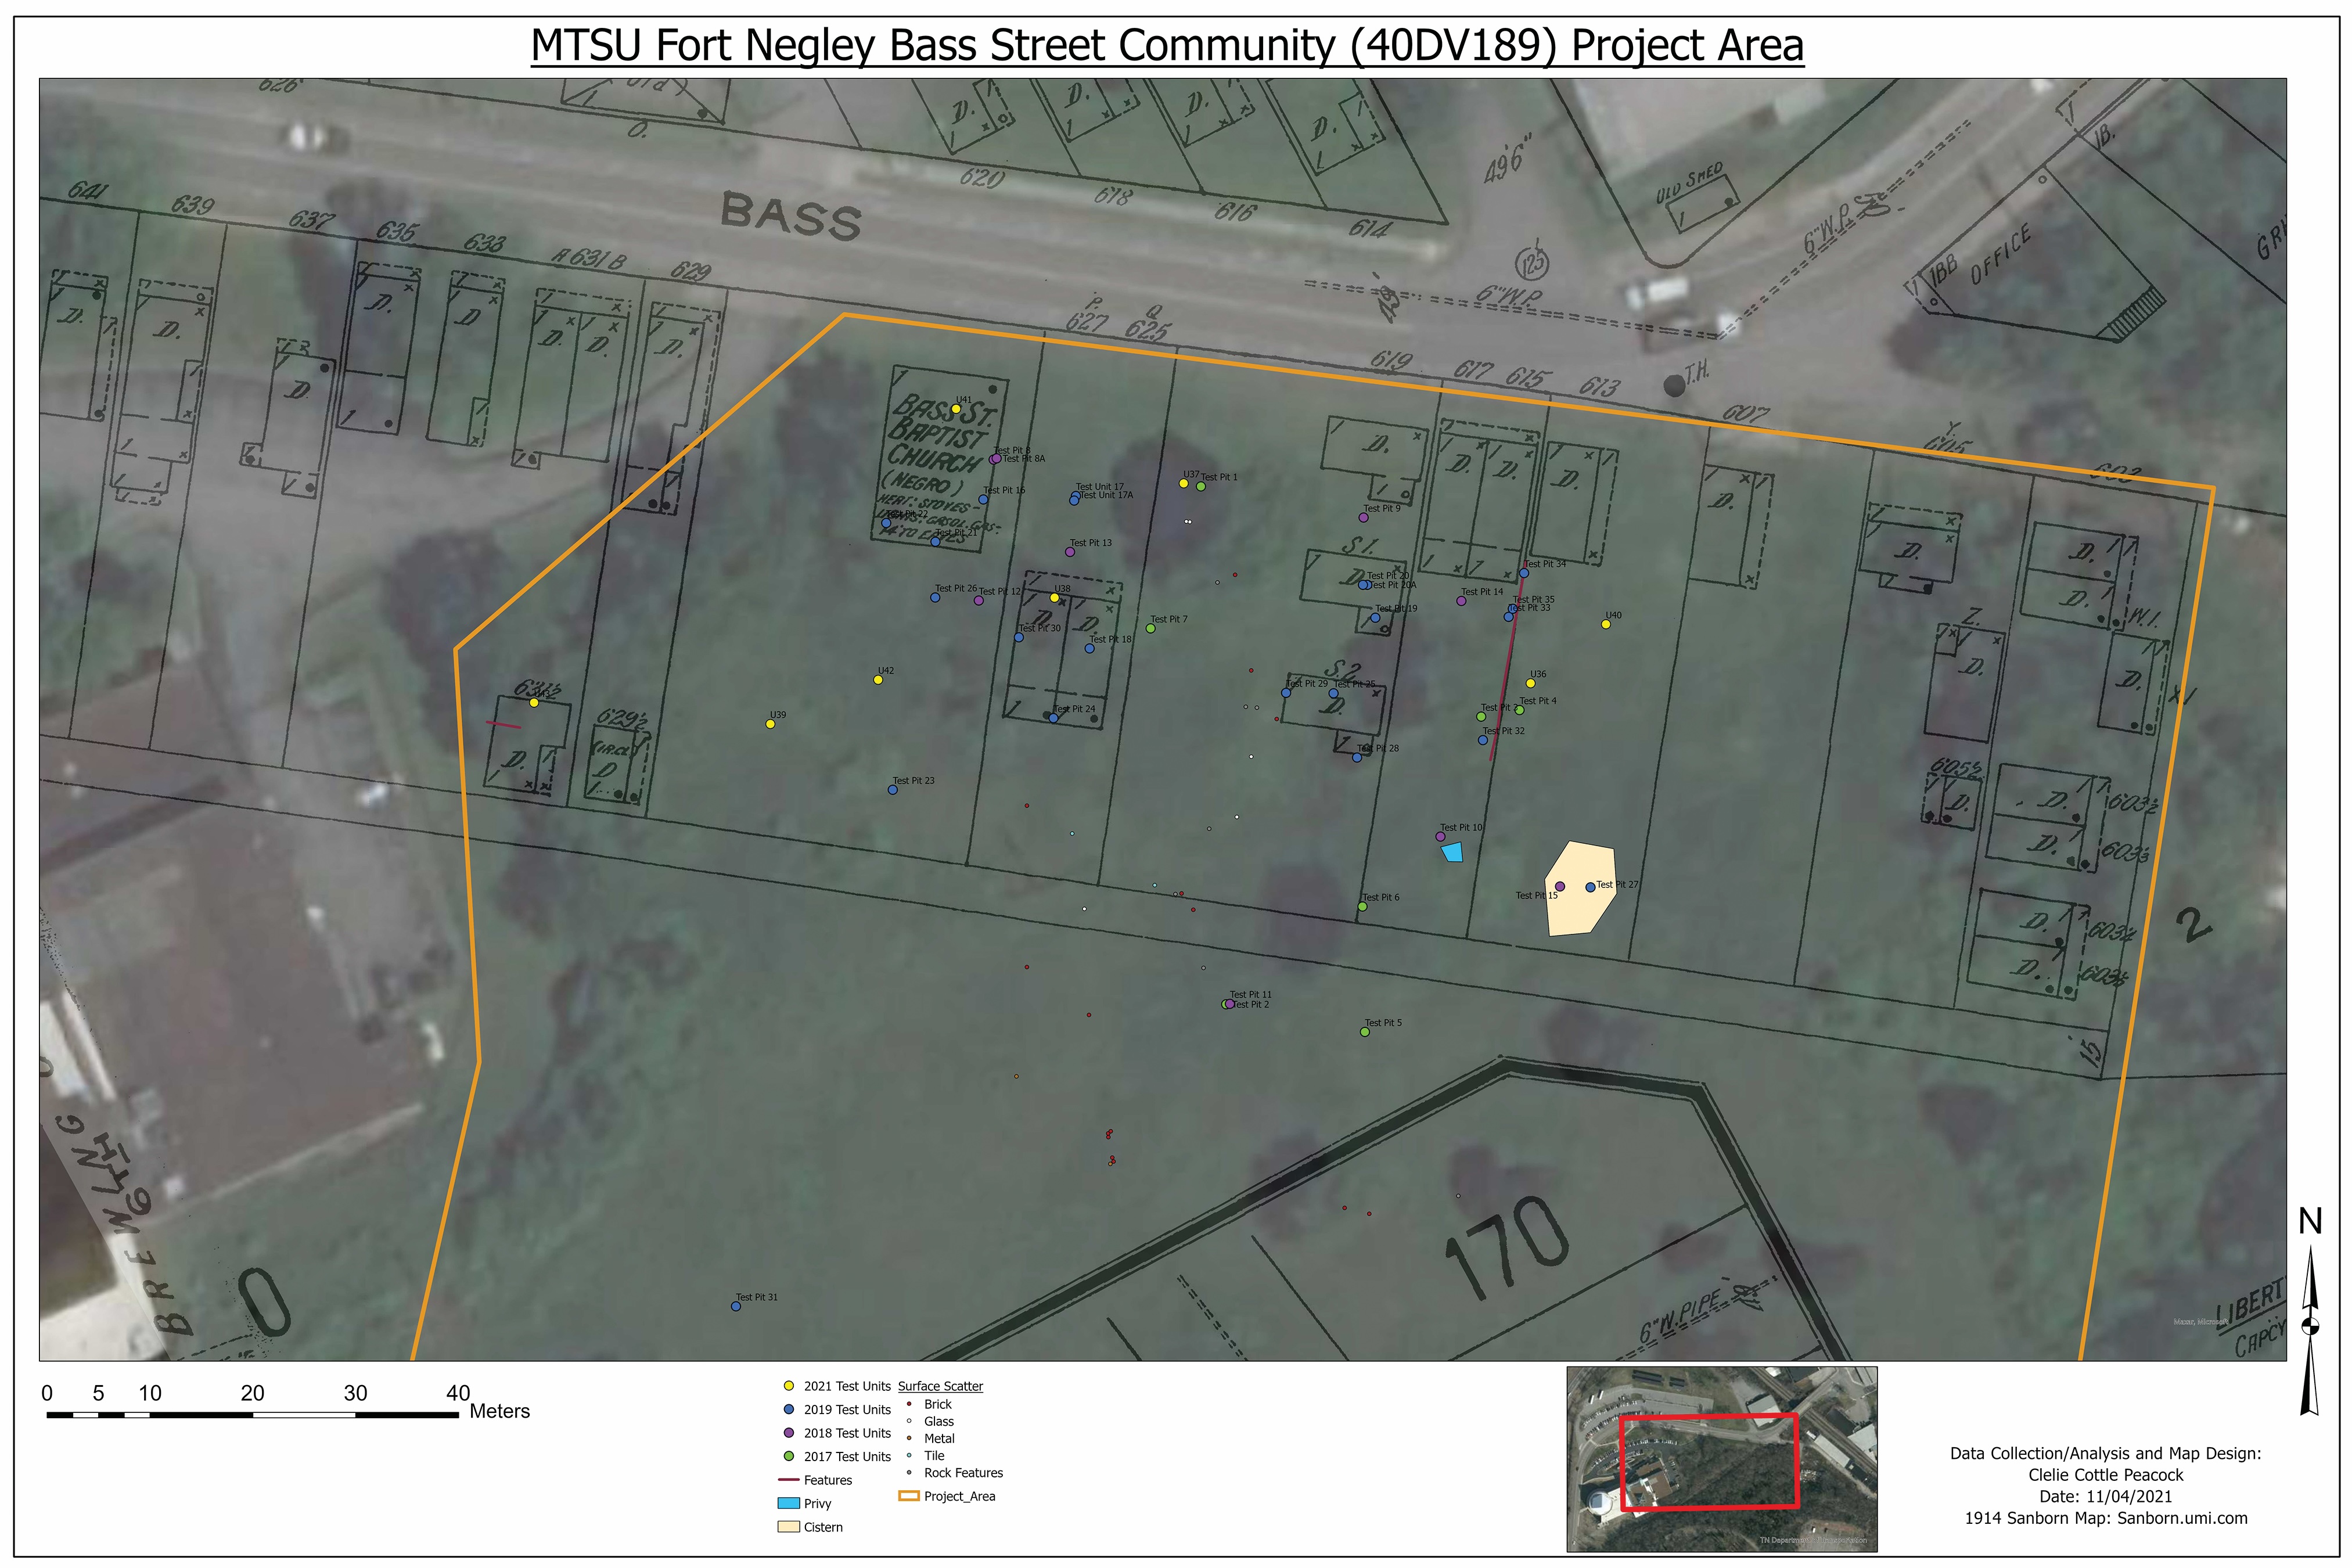Viewport: 2352px width, 1568px height.
Task: Select the blue Test Pit 23 marker
Action: [x=893, y=790]
